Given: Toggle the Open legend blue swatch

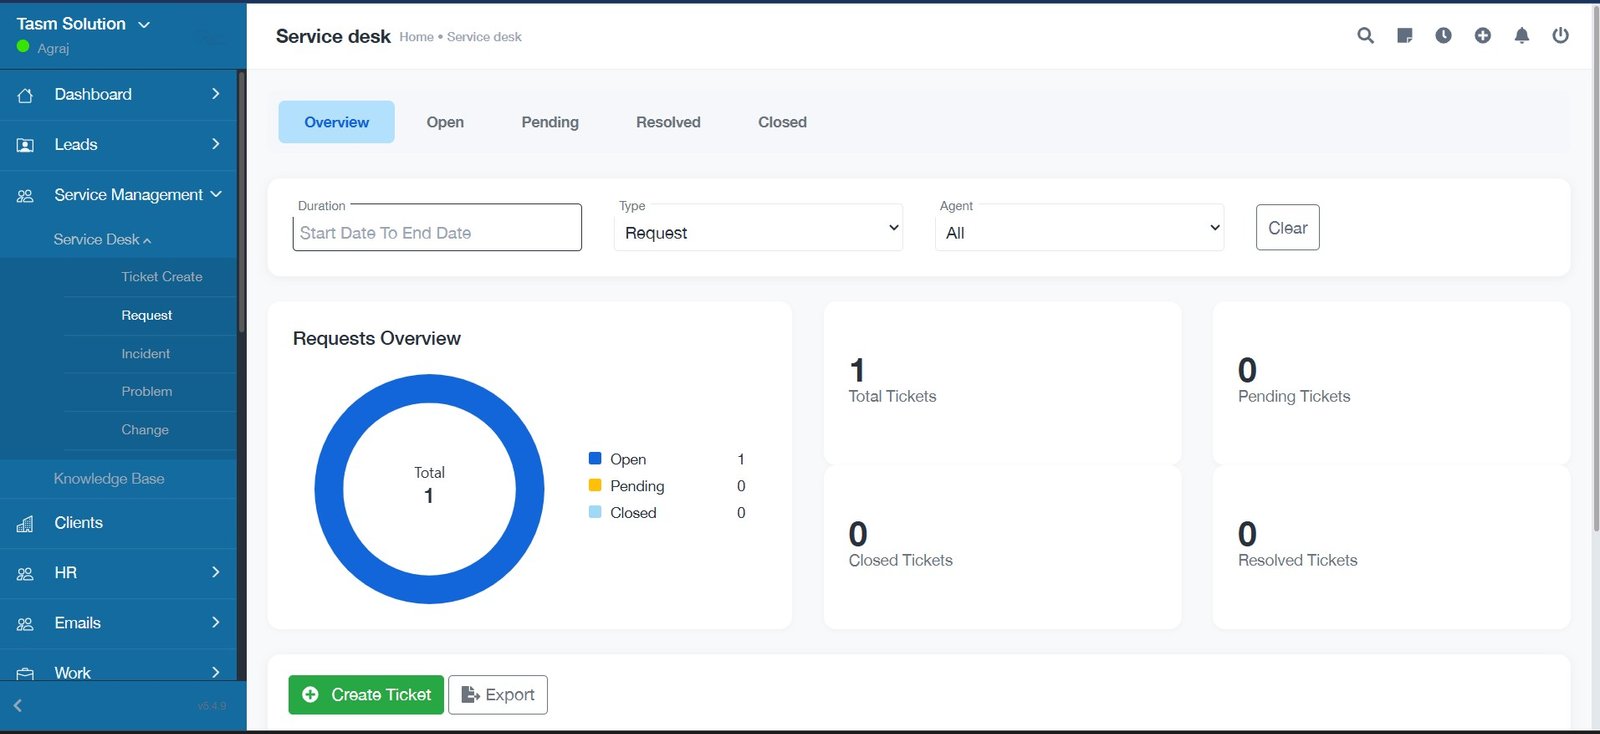Looking at the screenshot, I should [595, 459].
